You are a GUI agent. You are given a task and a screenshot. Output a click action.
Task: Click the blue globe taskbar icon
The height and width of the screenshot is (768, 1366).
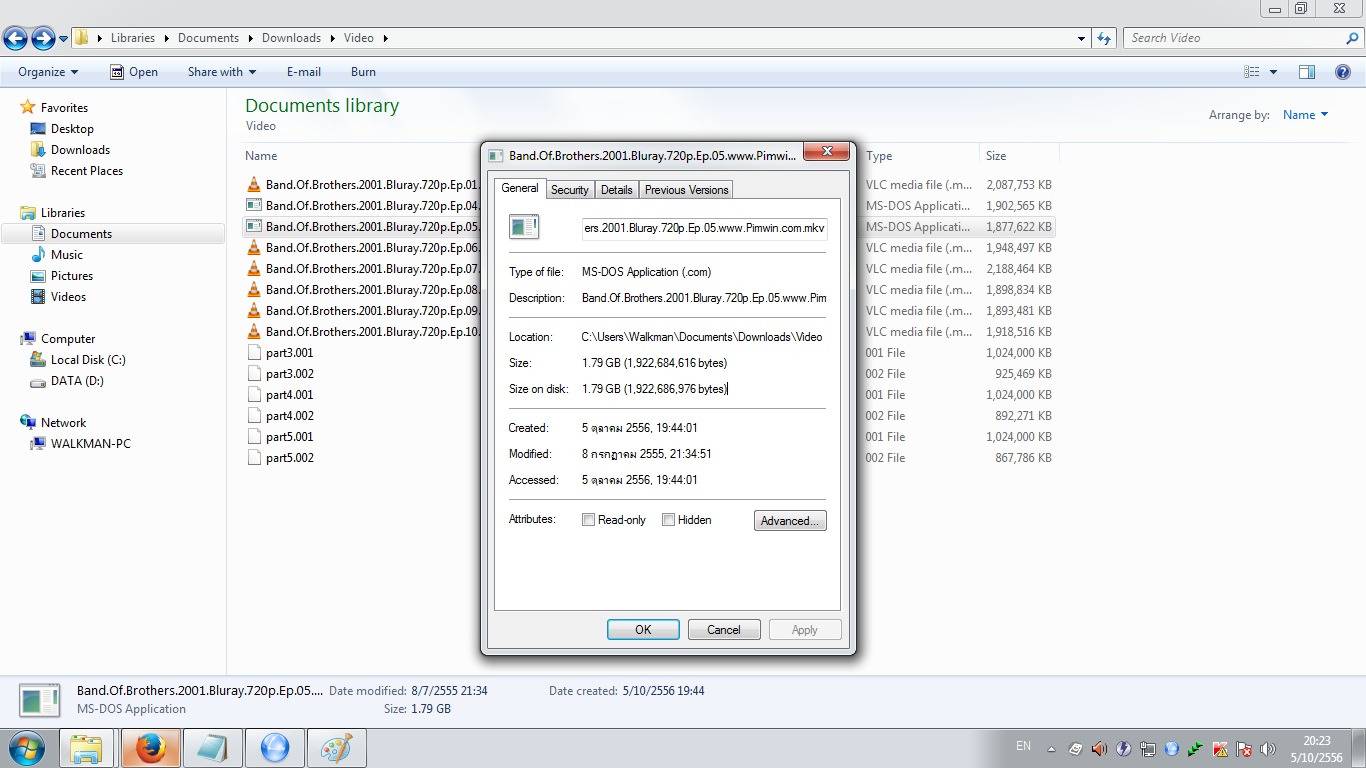275,748
